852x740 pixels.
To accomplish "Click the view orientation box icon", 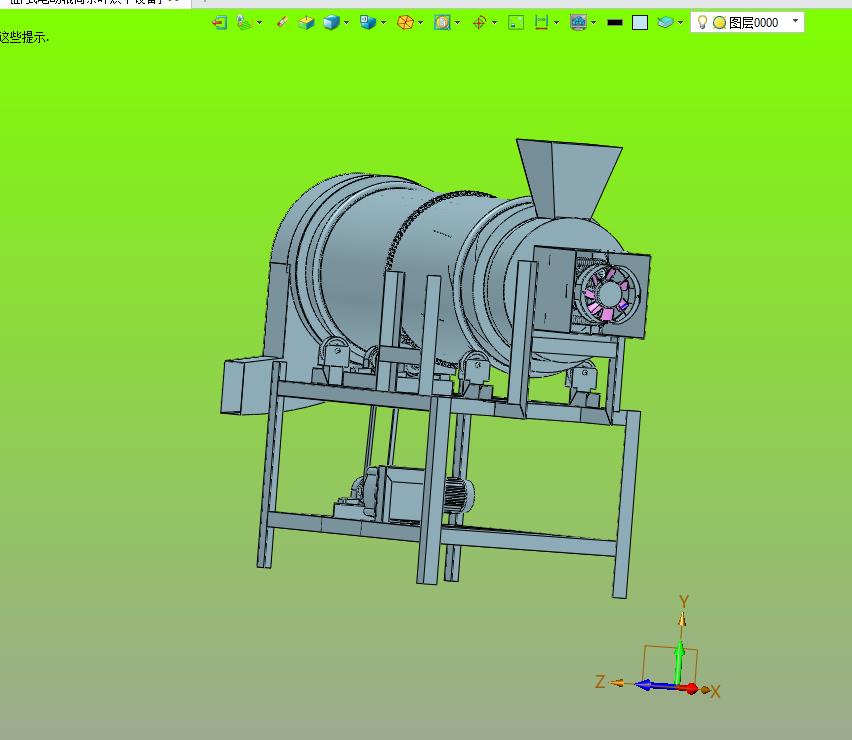I will click(x=368, y=22).
